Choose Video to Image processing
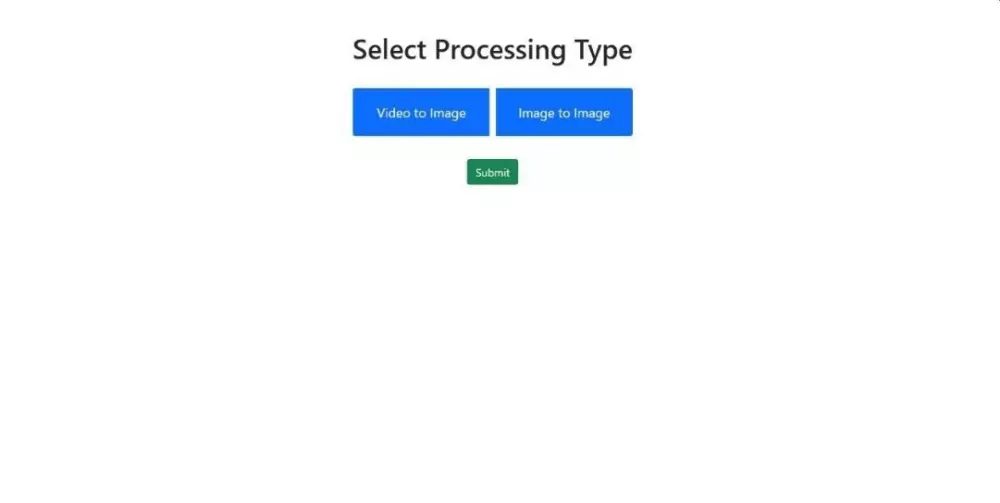 pos(421,112)
